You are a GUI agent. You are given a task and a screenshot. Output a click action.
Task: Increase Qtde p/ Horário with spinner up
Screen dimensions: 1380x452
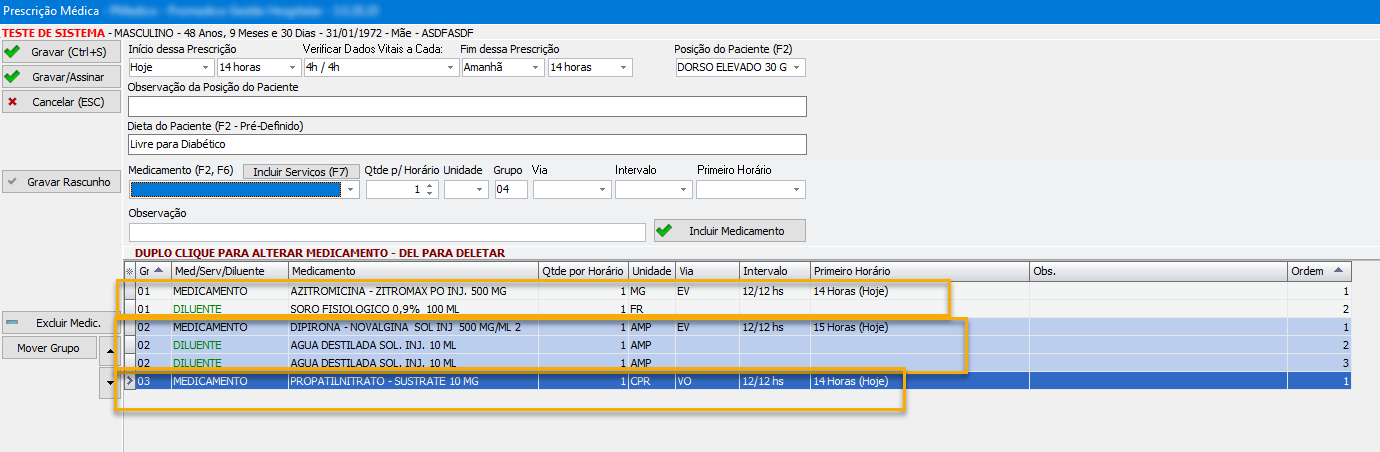pos(430,185)
